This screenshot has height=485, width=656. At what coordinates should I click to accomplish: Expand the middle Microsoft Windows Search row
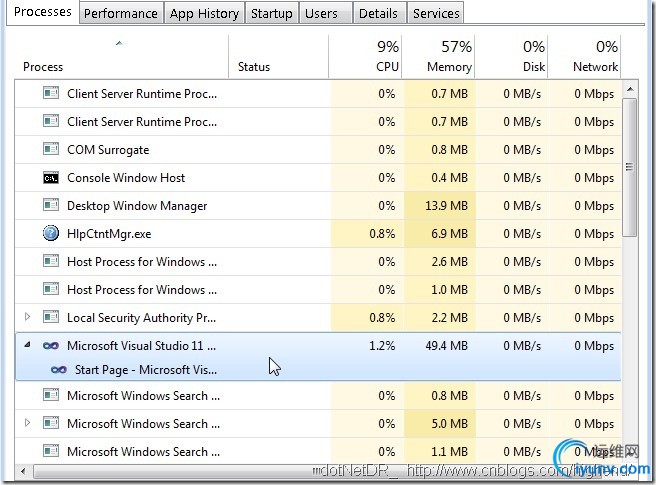tap(27, 423)
